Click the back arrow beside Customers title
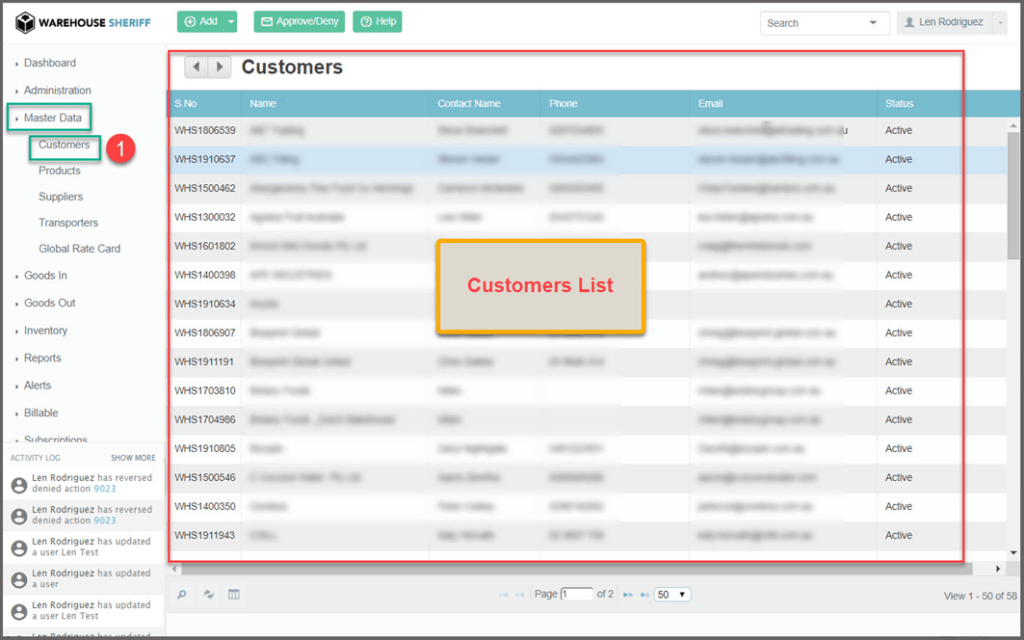 (196, 67)
